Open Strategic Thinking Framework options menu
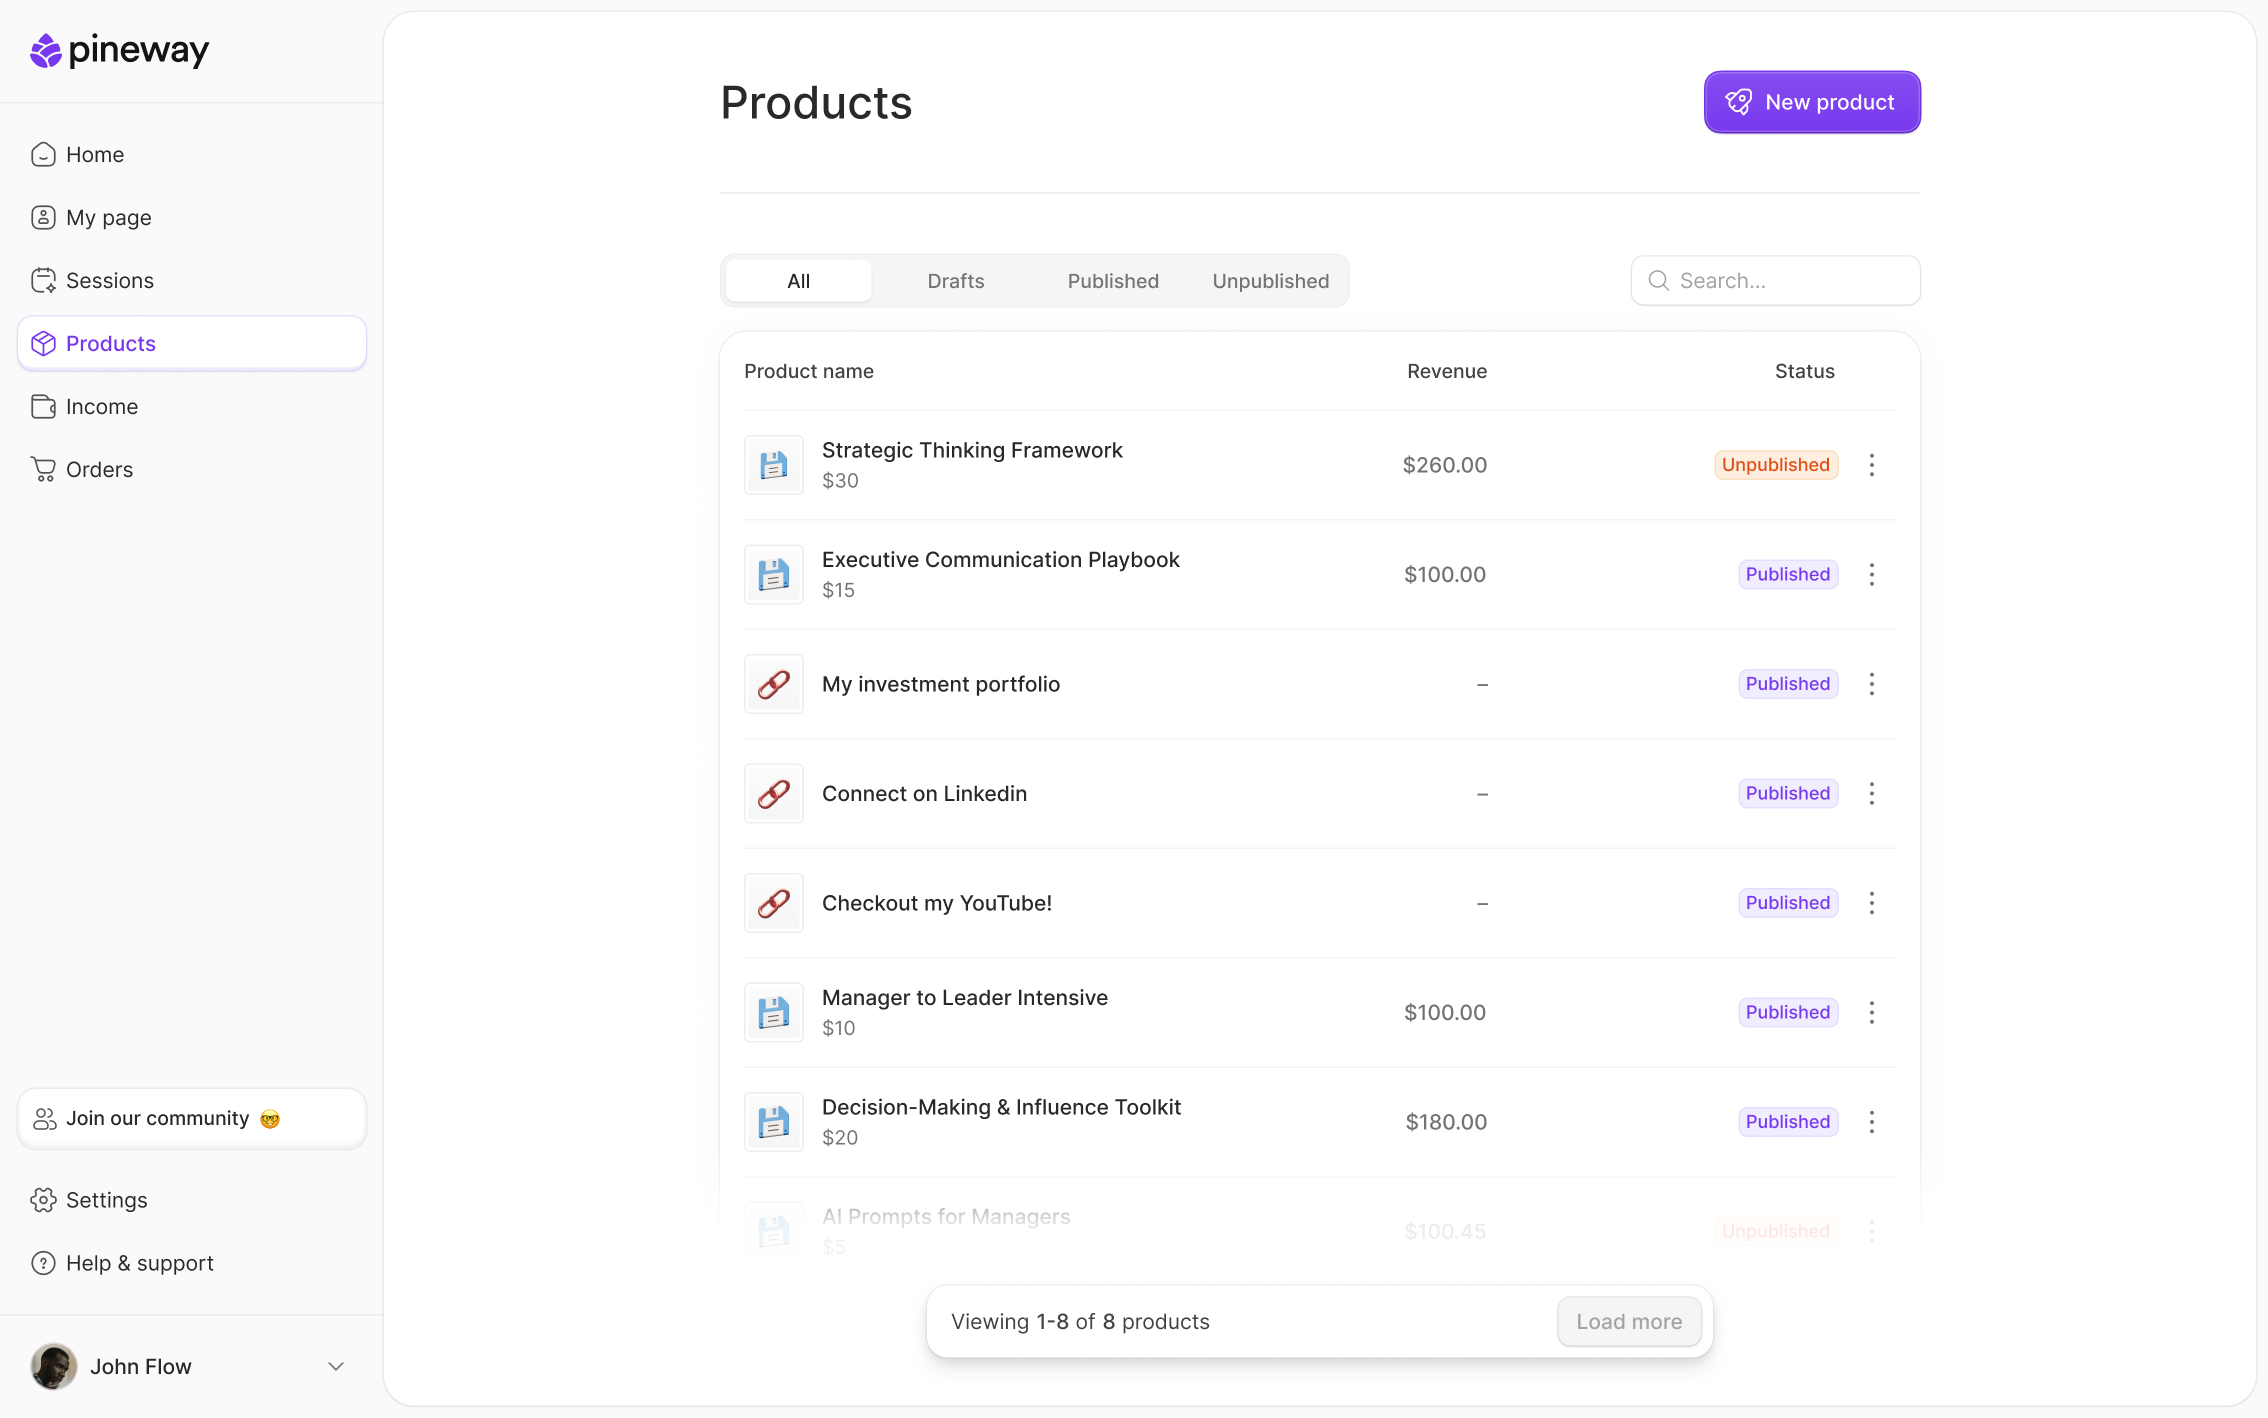Viewport: 2268px width, 1418px height. pos(1872,465)
